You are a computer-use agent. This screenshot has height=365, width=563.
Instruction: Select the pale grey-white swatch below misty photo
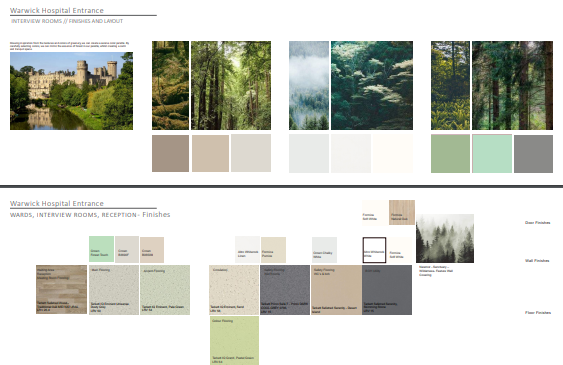pos(309,153)
